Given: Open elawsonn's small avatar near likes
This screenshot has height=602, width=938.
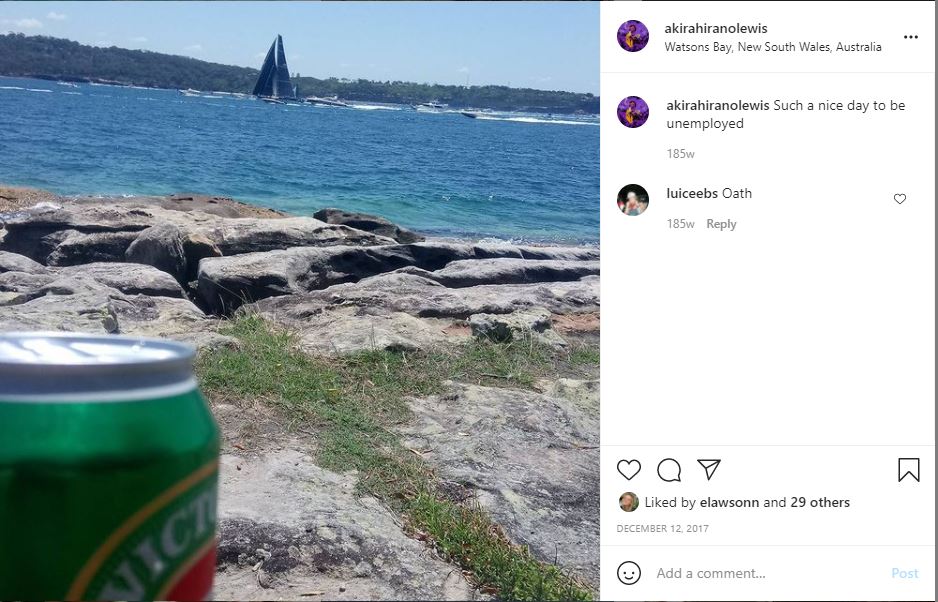Looking at the screenshot, I should pyautogui.click(x=629, y=502).
